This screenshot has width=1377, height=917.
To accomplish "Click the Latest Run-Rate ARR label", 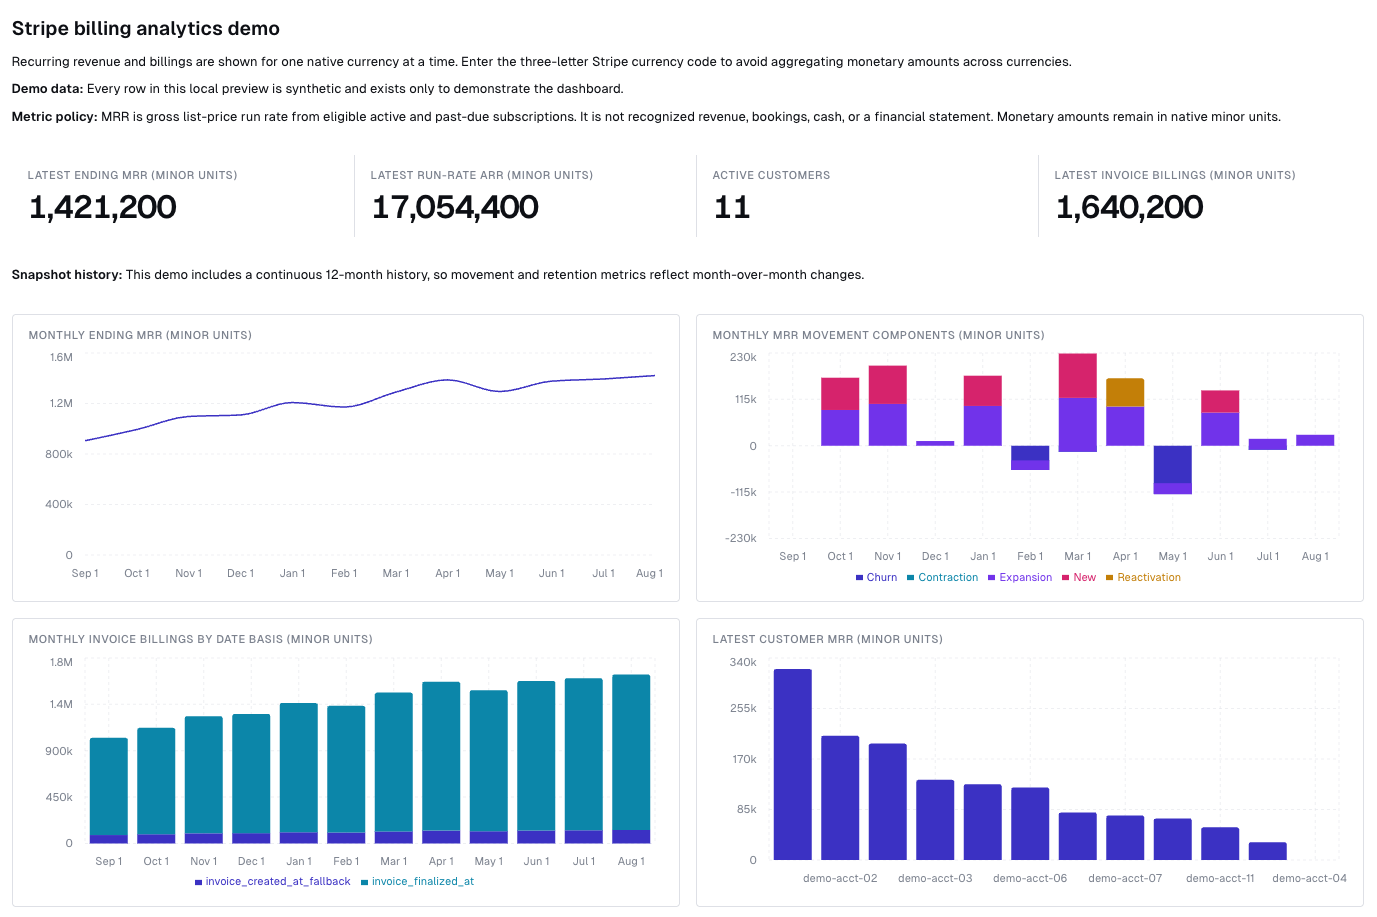I will [x=481, y=175].
